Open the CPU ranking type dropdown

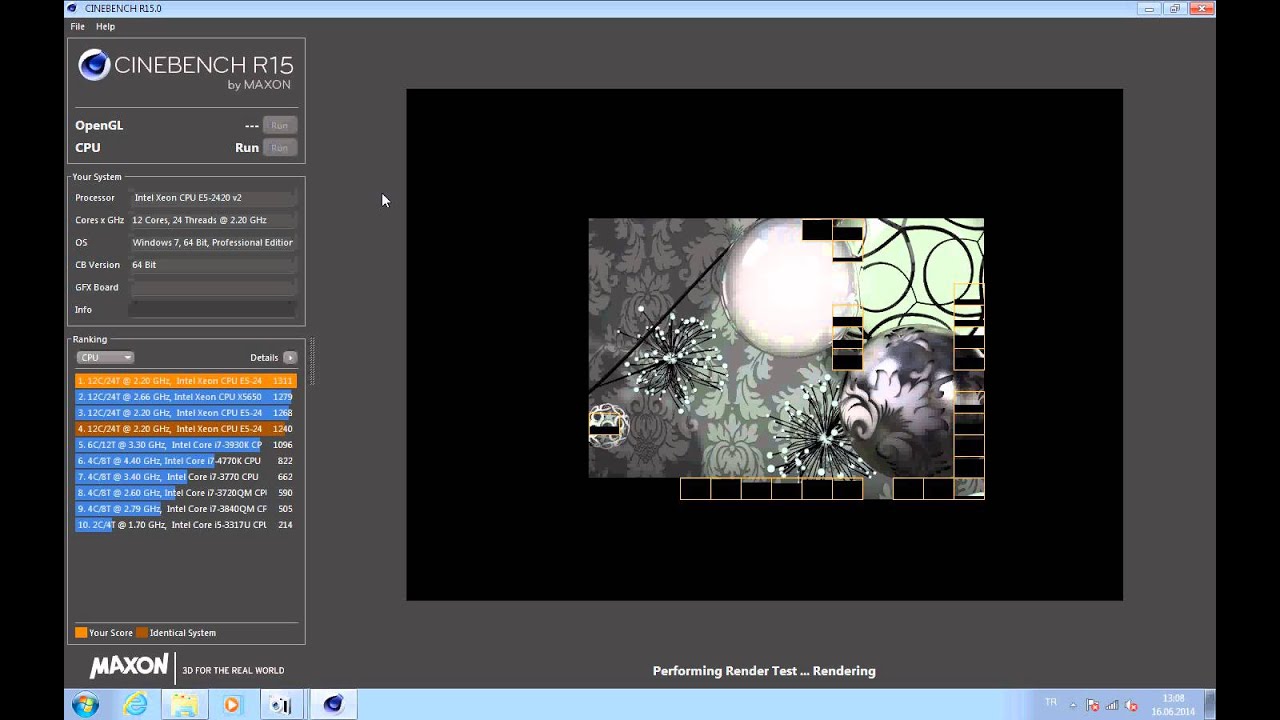pyautogui.click(x=105, y=357)
